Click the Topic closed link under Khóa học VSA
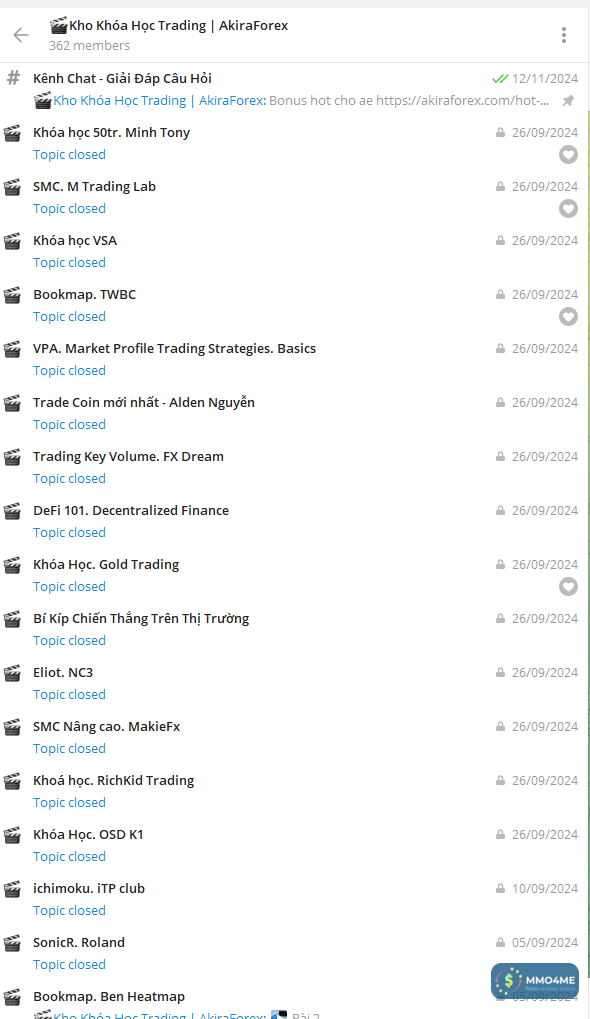 (69, 262)
